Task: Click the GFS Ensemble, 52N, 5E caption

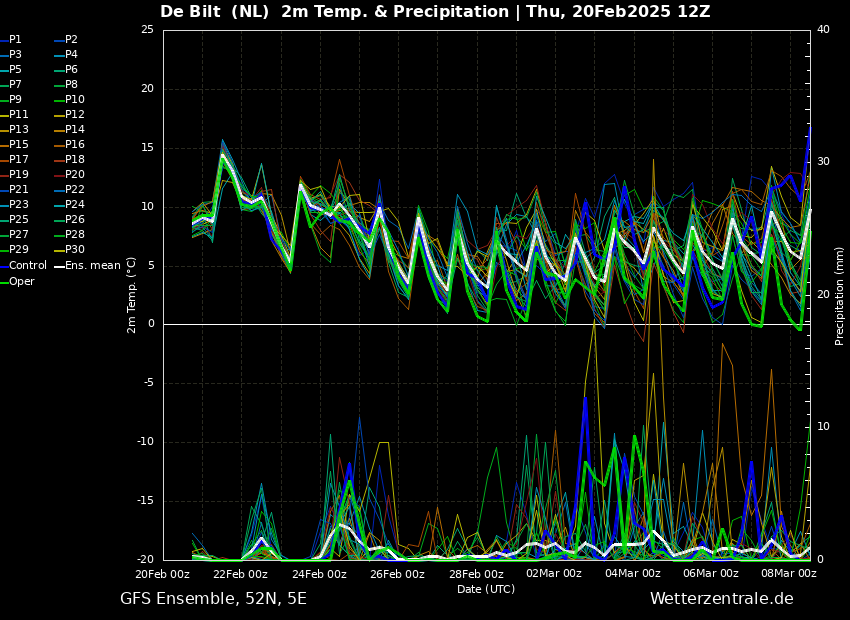Action: (213, 599)
